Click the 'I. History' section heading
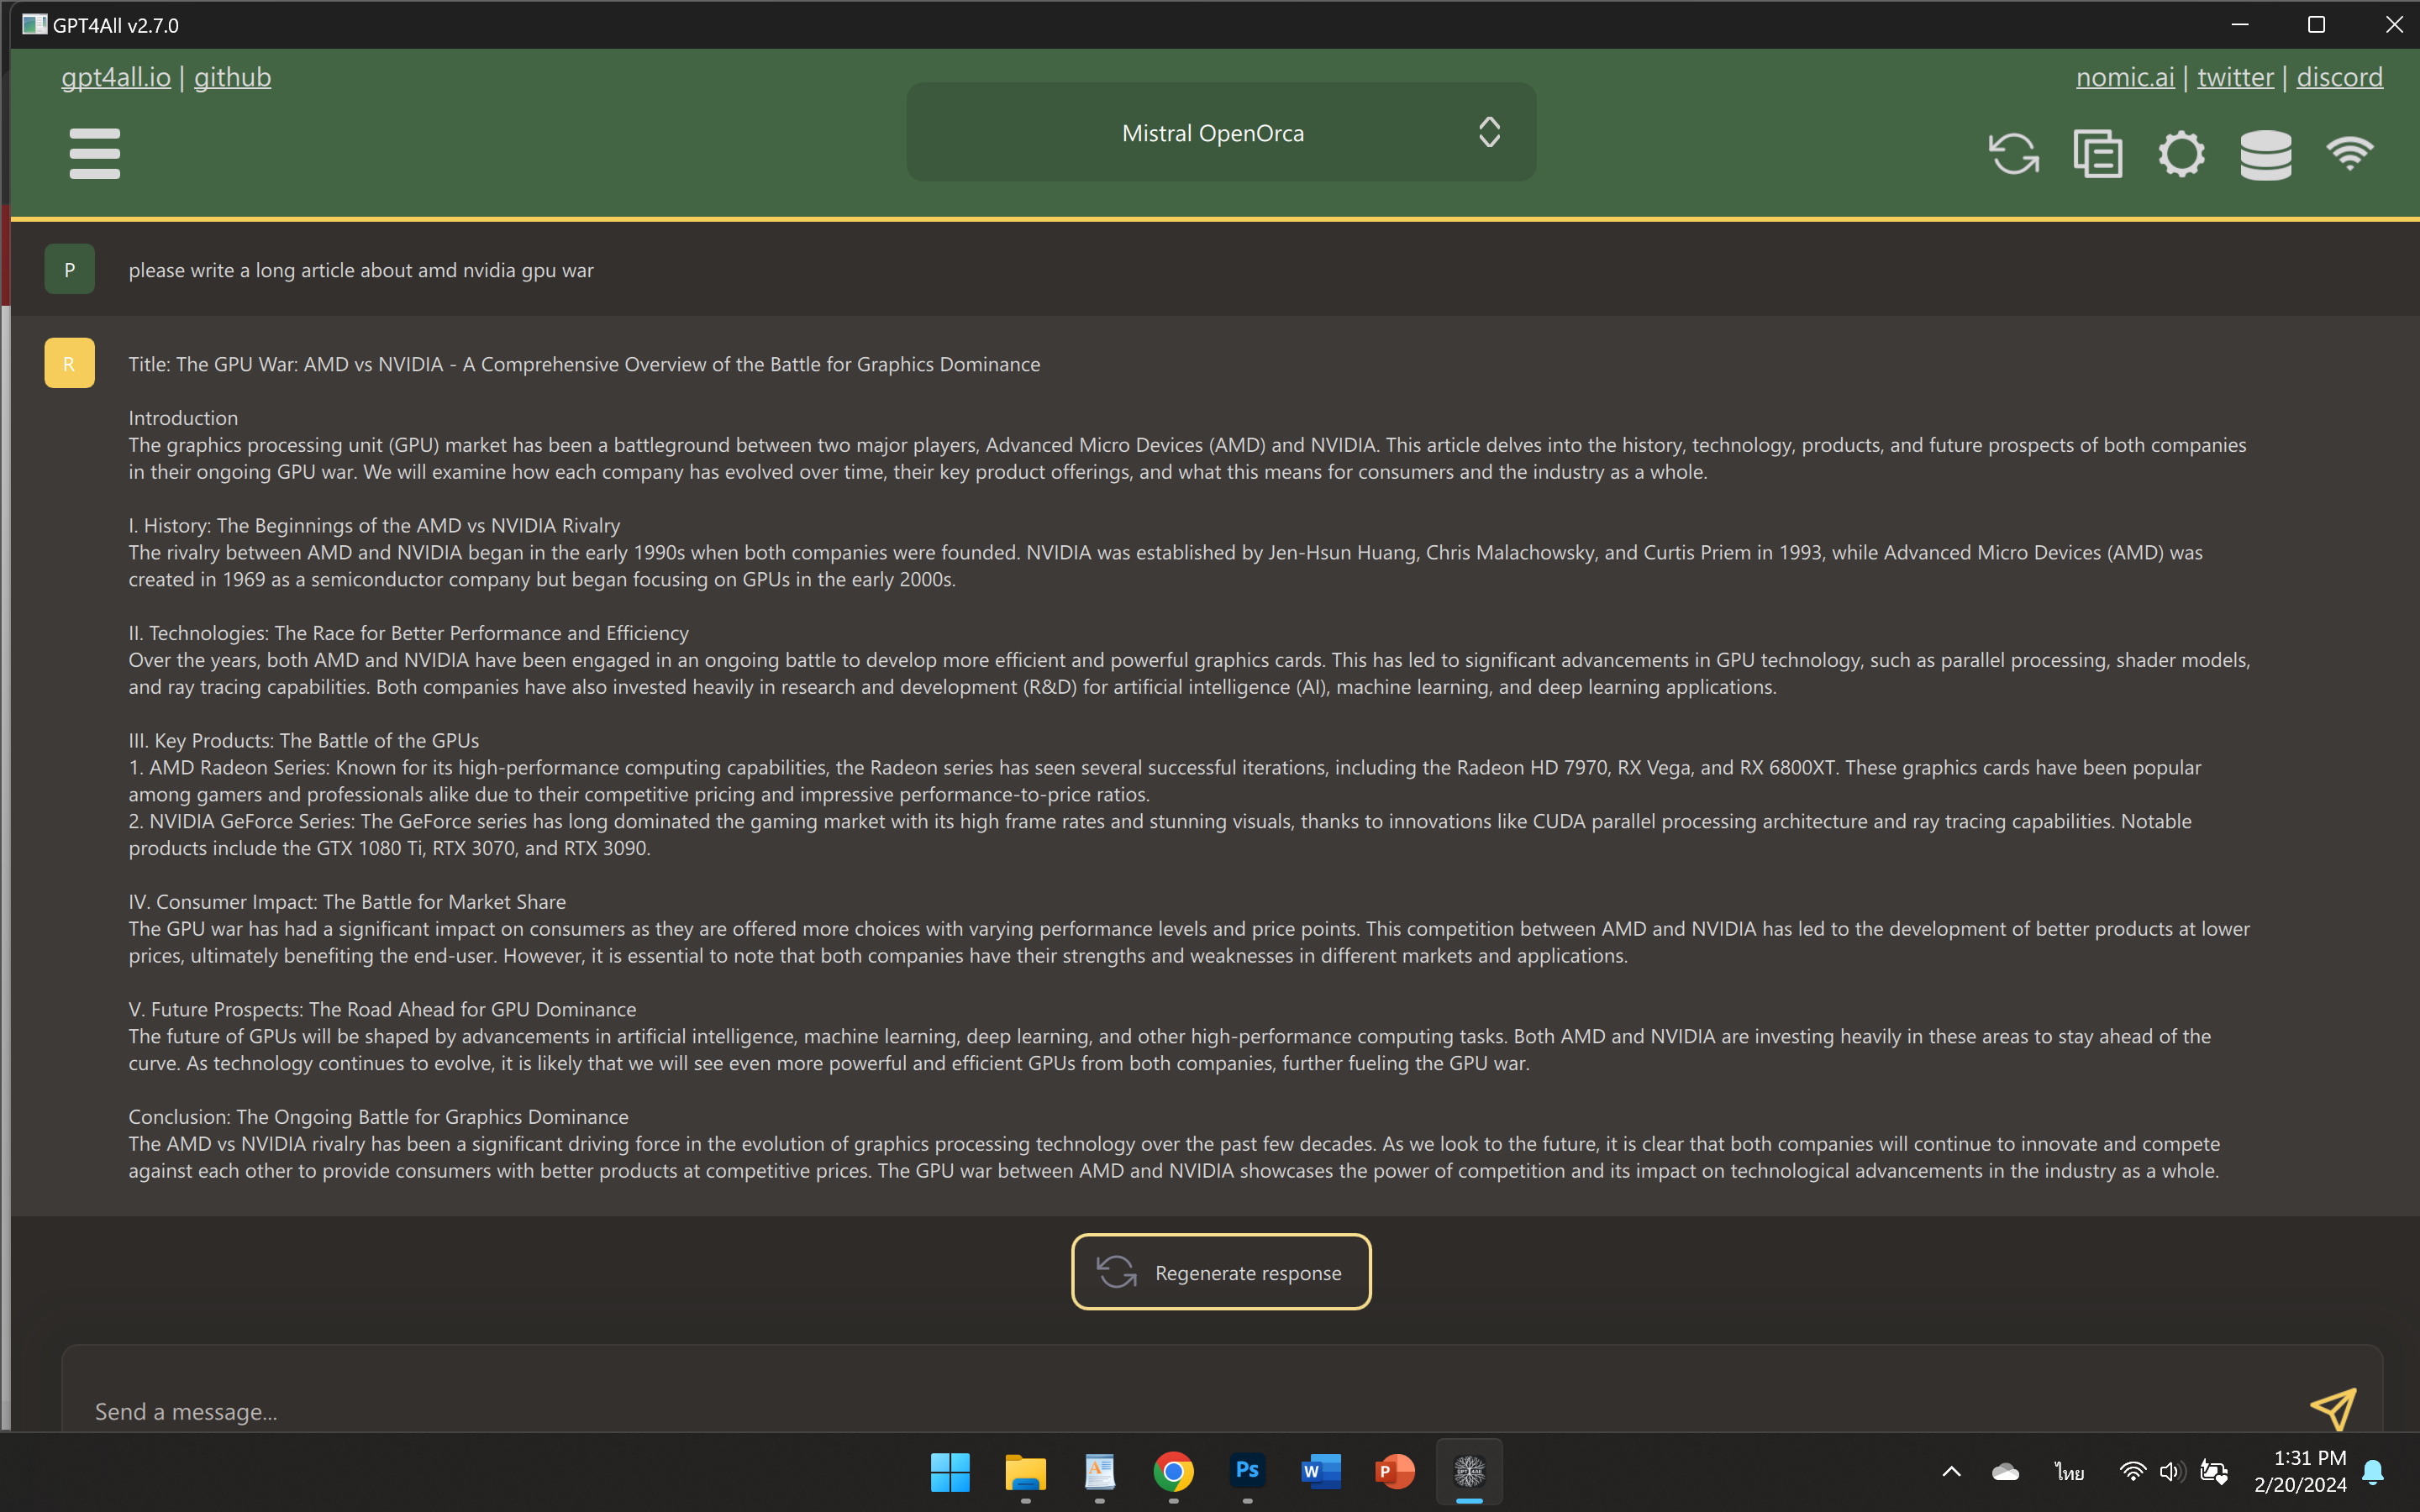 tap(374, 525)
